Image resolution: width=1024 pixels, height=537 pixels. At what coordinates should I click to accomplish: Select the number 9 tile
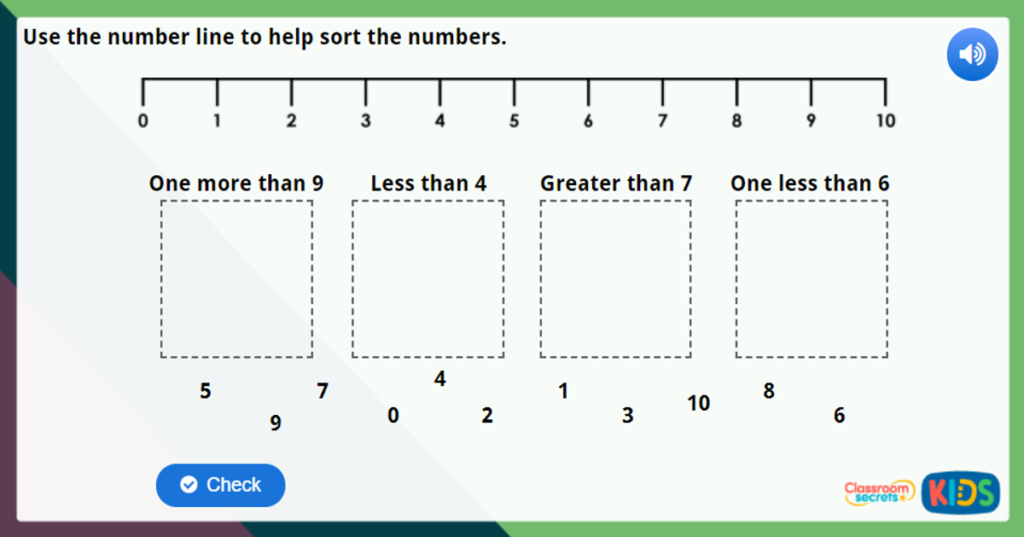click(275, 424)
